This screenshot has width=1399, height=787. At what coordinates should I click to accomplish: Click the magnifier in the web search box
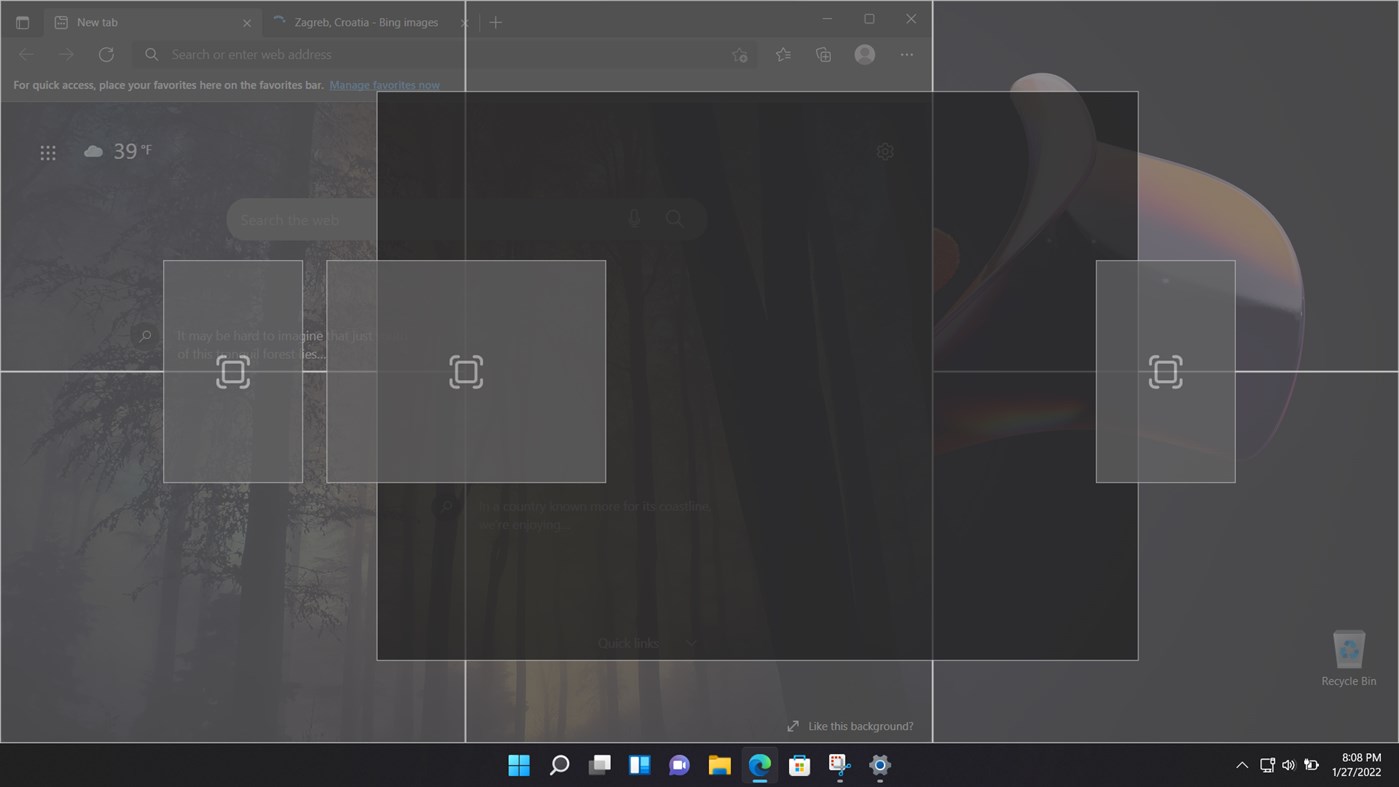tap(674, 218)
